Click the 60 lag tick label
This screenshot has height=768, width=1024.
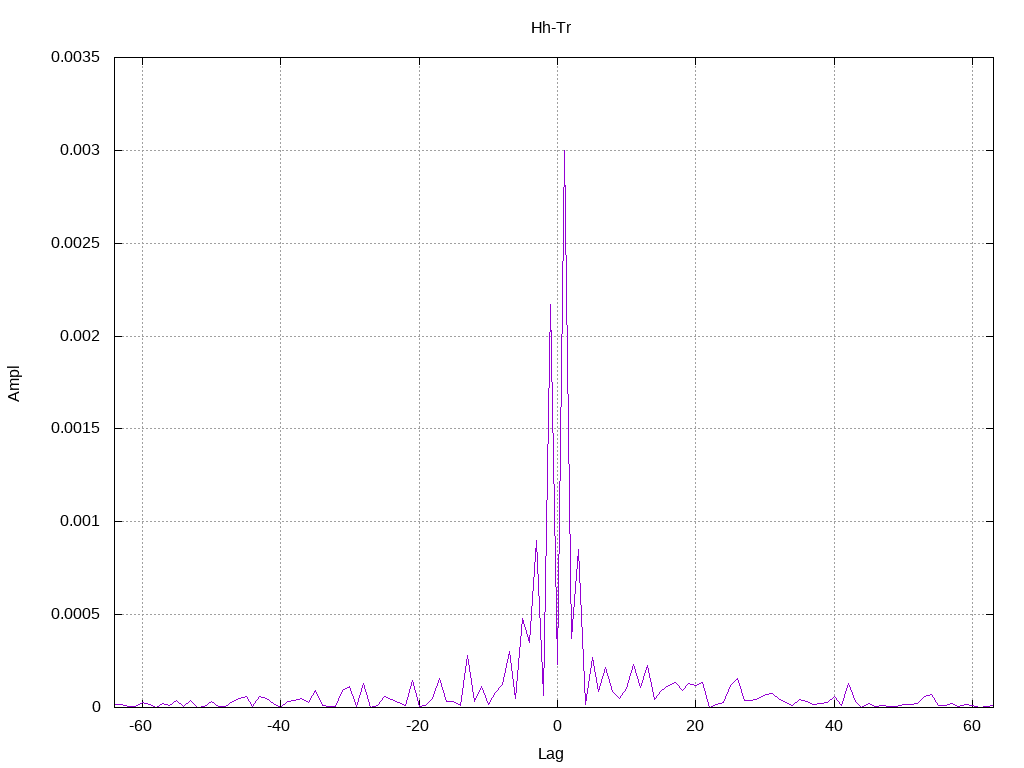click(972, 726)
